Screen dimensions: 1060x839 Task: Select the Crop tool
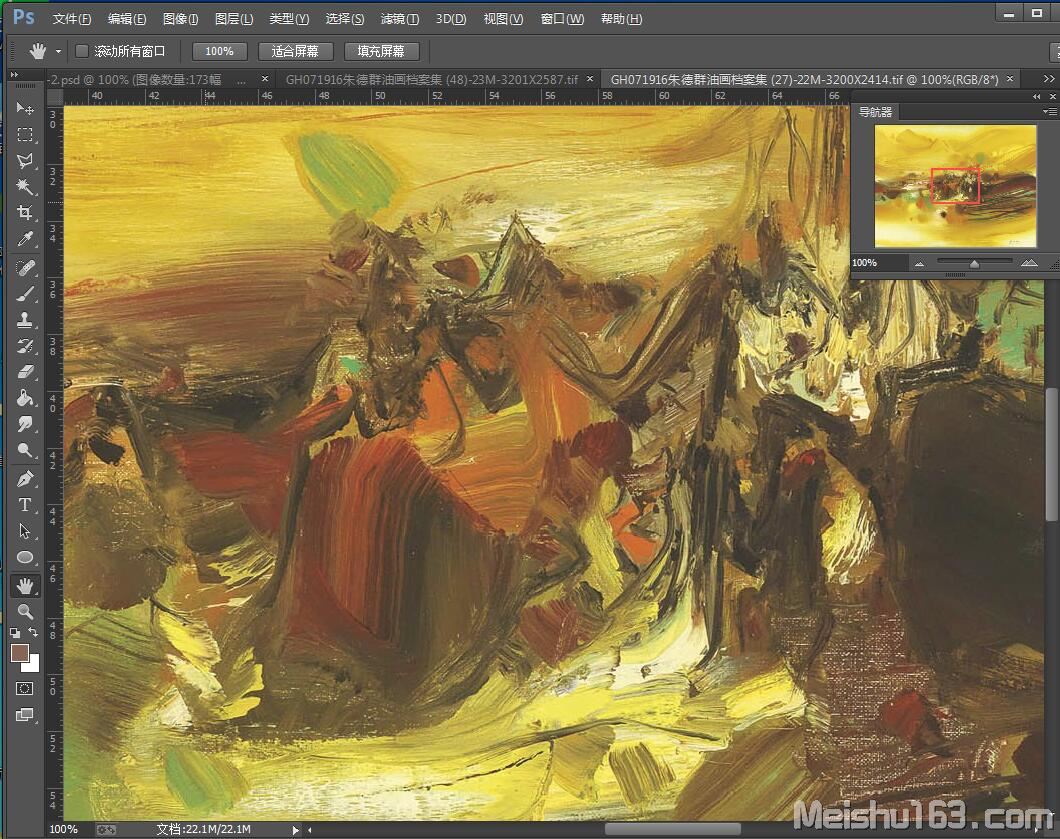point(25,212)
